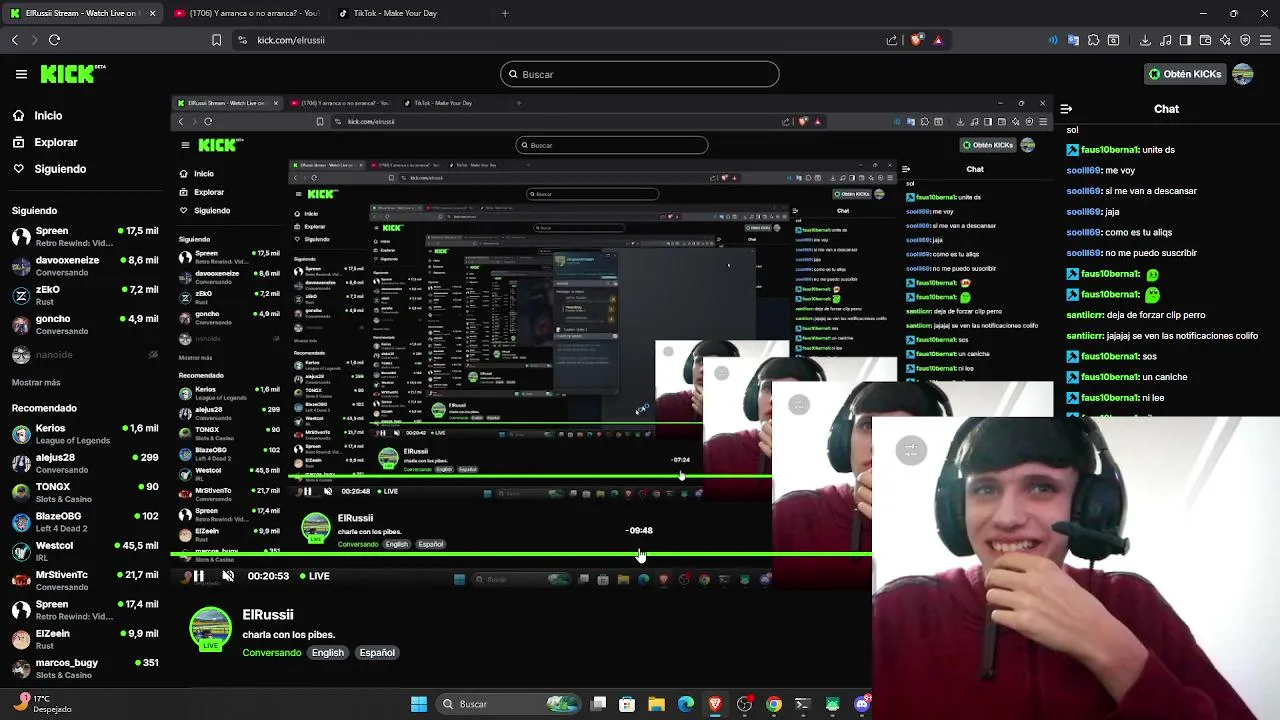Close the ElRussii Stream tab
The height and width of the screenshot is (720, 1280).
152,13
